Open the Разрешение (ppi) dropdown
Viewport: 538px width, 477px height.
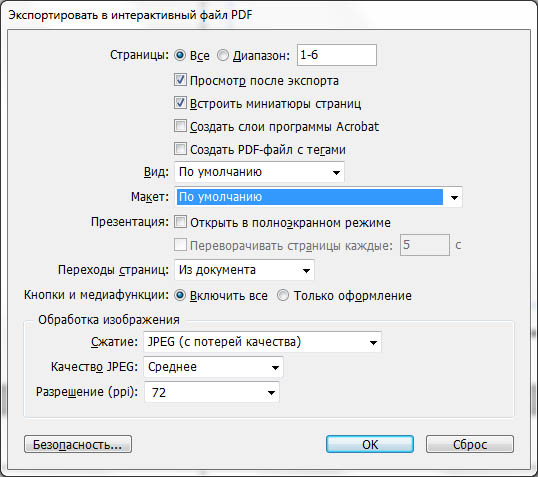click(x=211, y=392)
